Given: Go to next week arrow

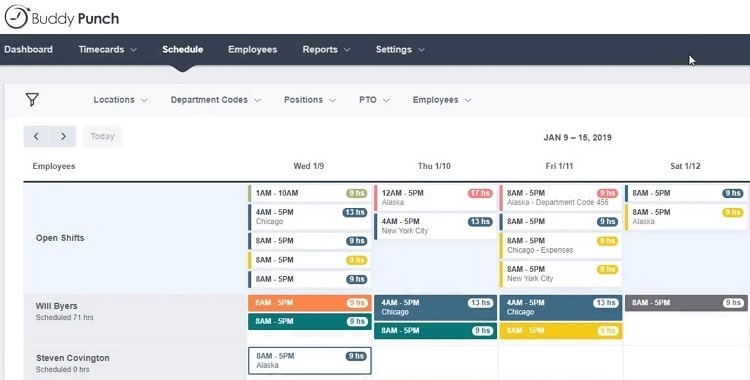Looking at the screenshot, I should pyautogui.click(x=63, y=136).
